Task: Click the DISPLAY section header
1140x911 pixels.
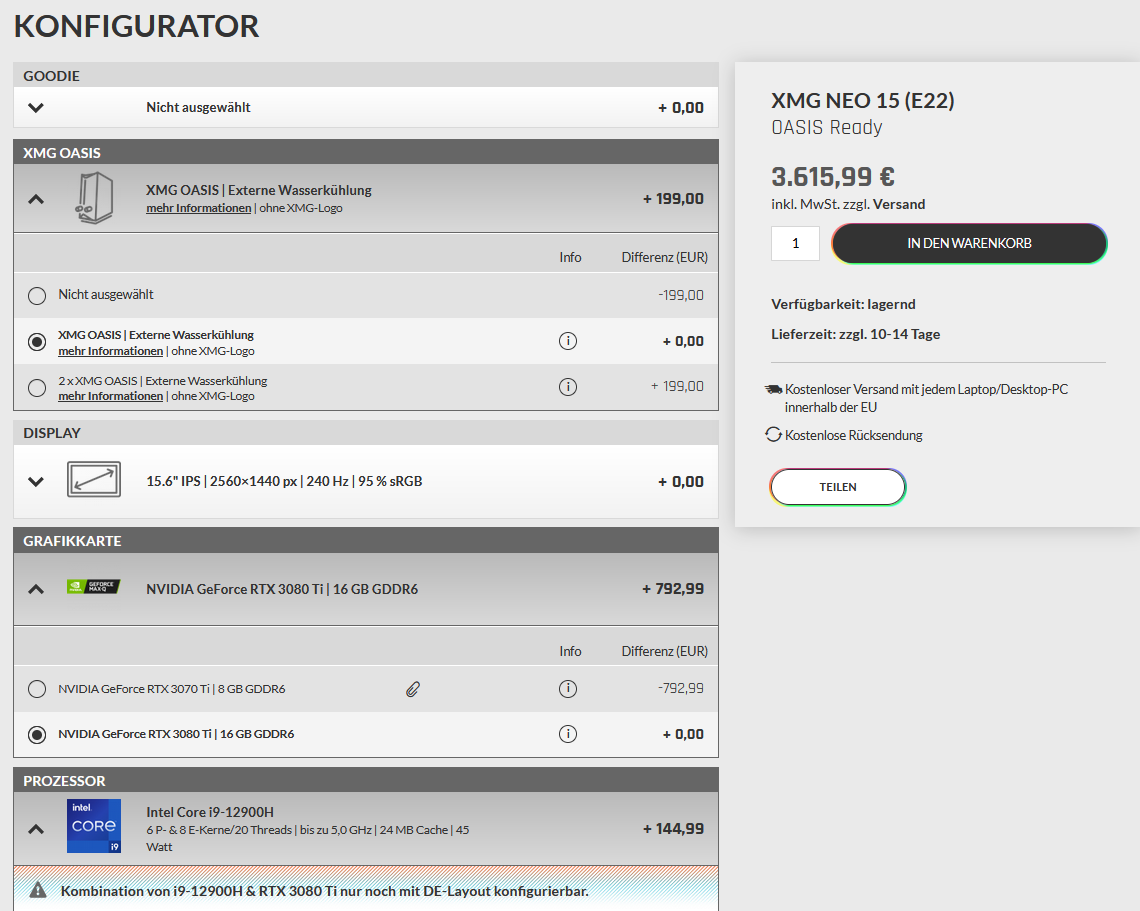Action: pos(366,433)
